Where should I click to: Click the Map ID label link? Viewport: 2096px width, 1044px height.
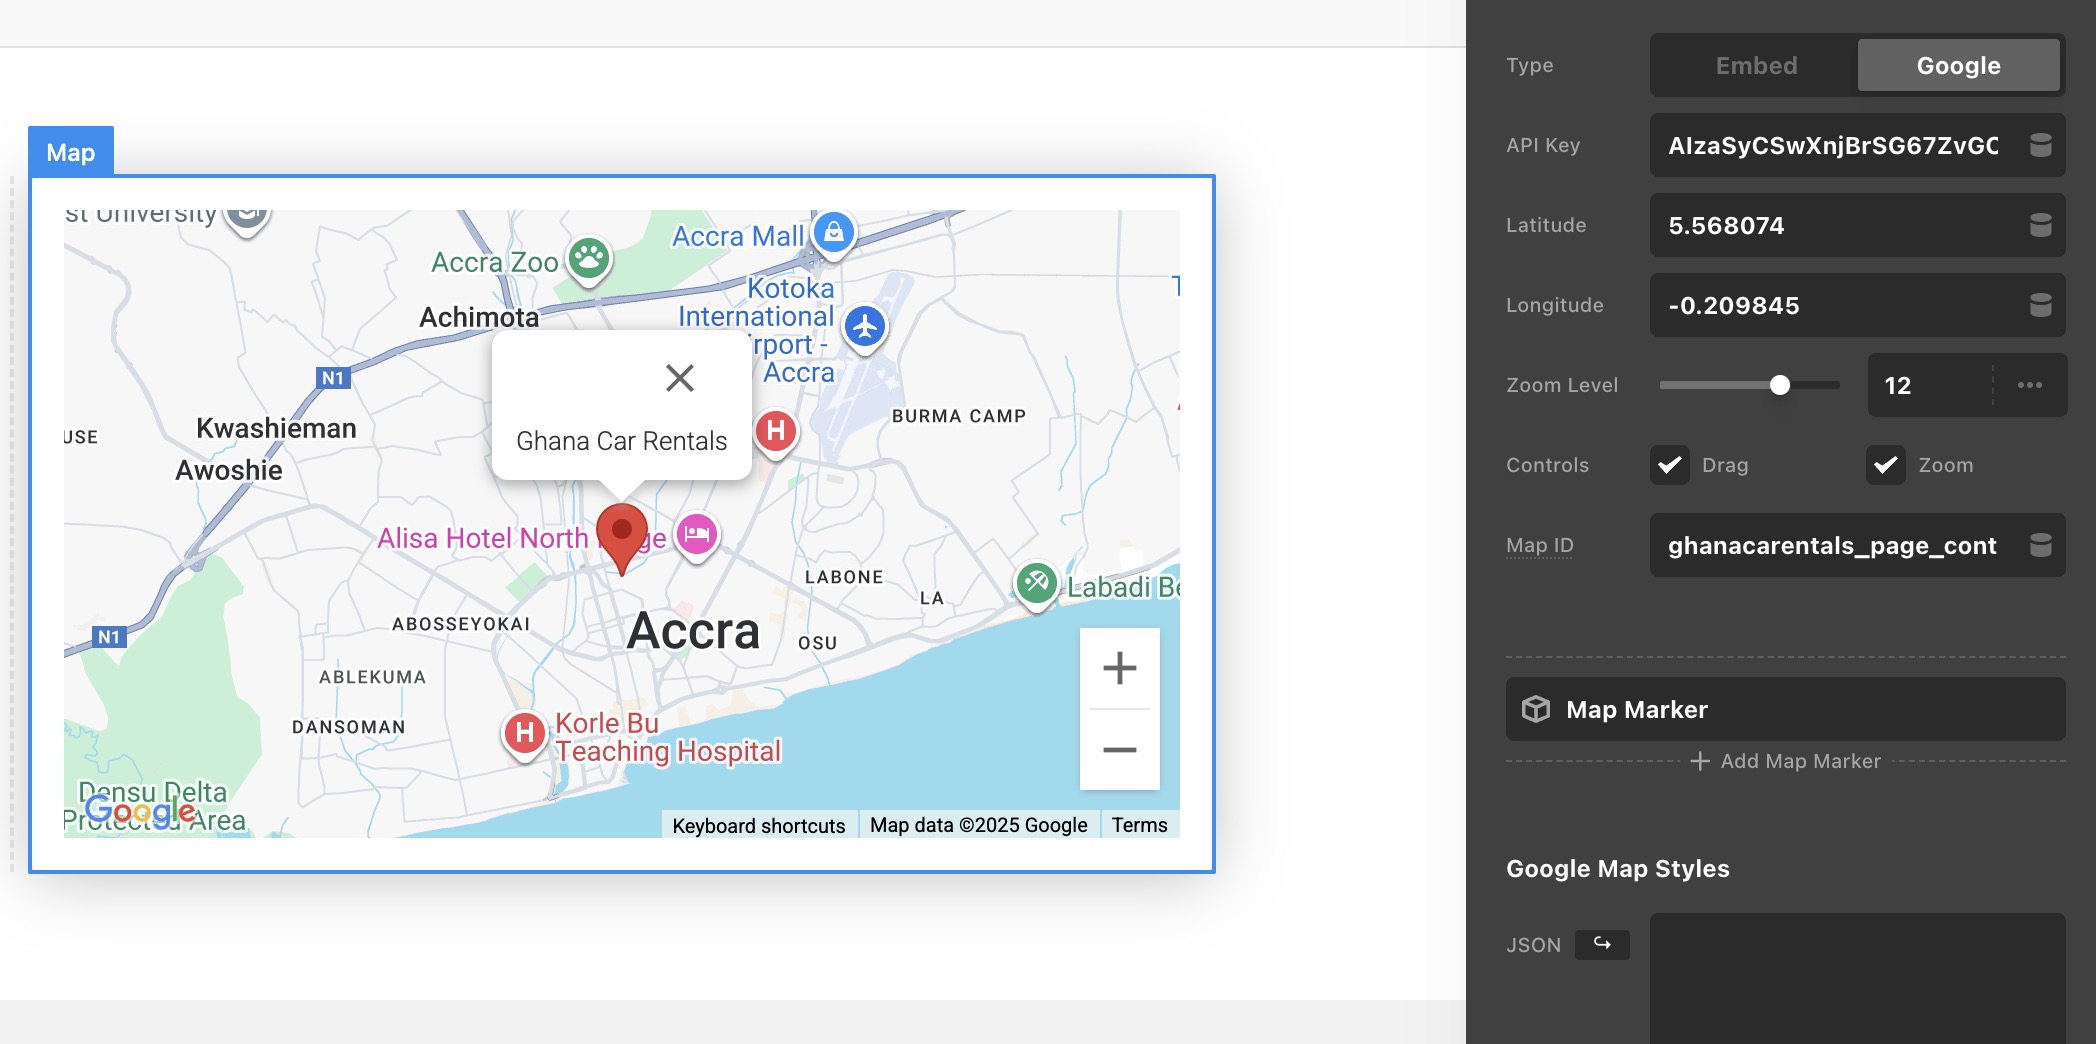click(1539, 545)
